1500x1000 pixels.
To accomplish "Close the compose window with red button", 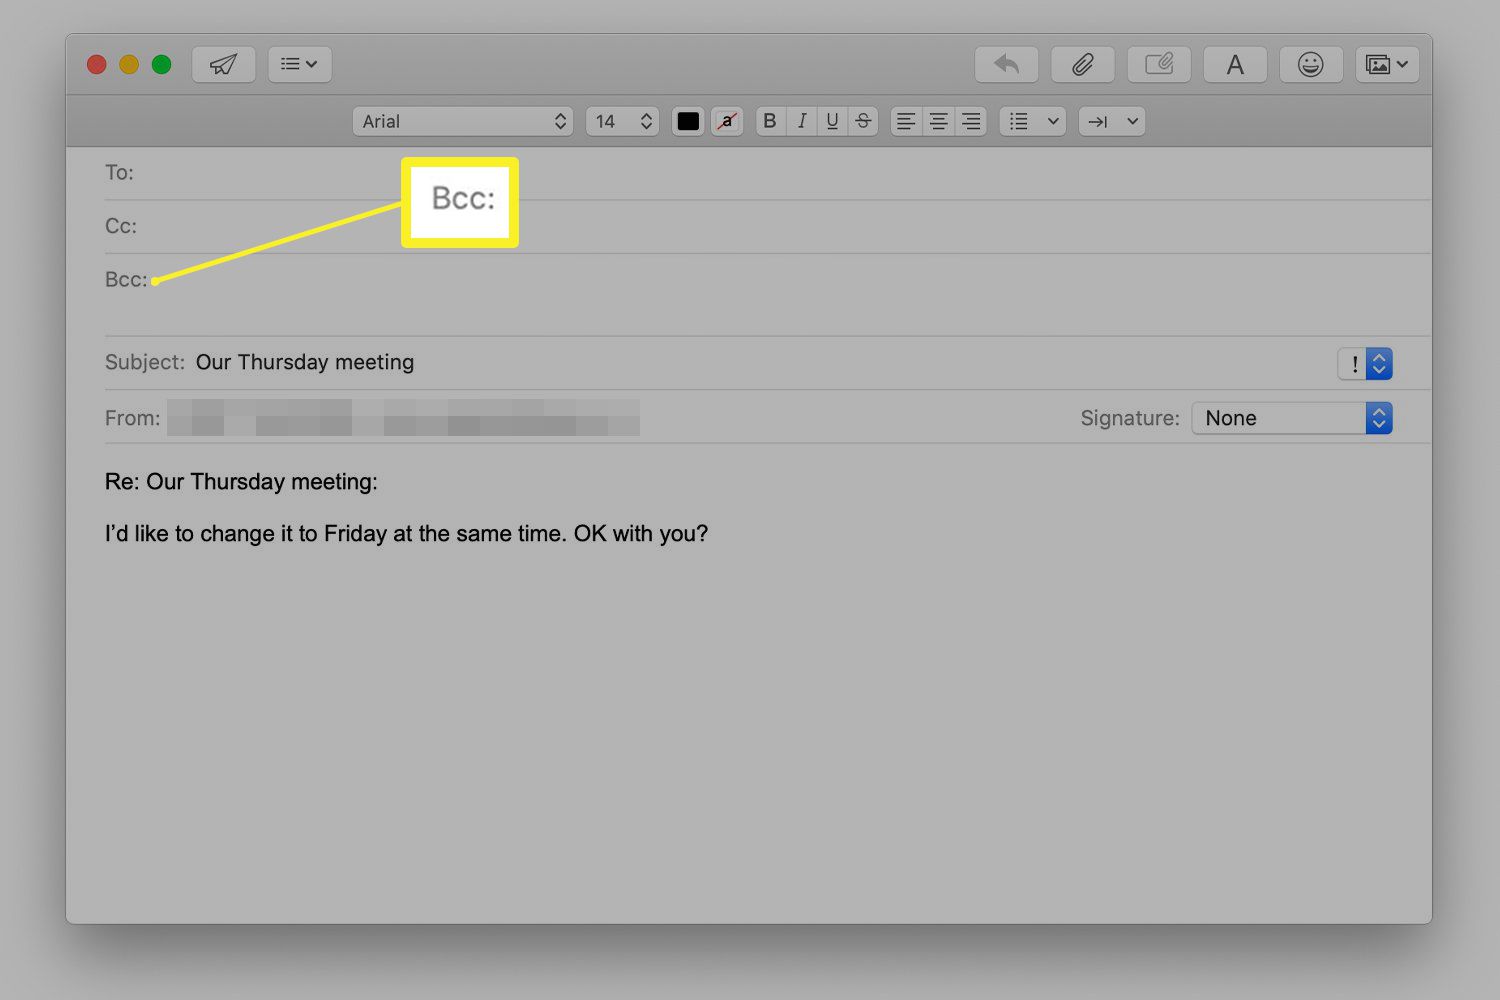I will point(97,64).
